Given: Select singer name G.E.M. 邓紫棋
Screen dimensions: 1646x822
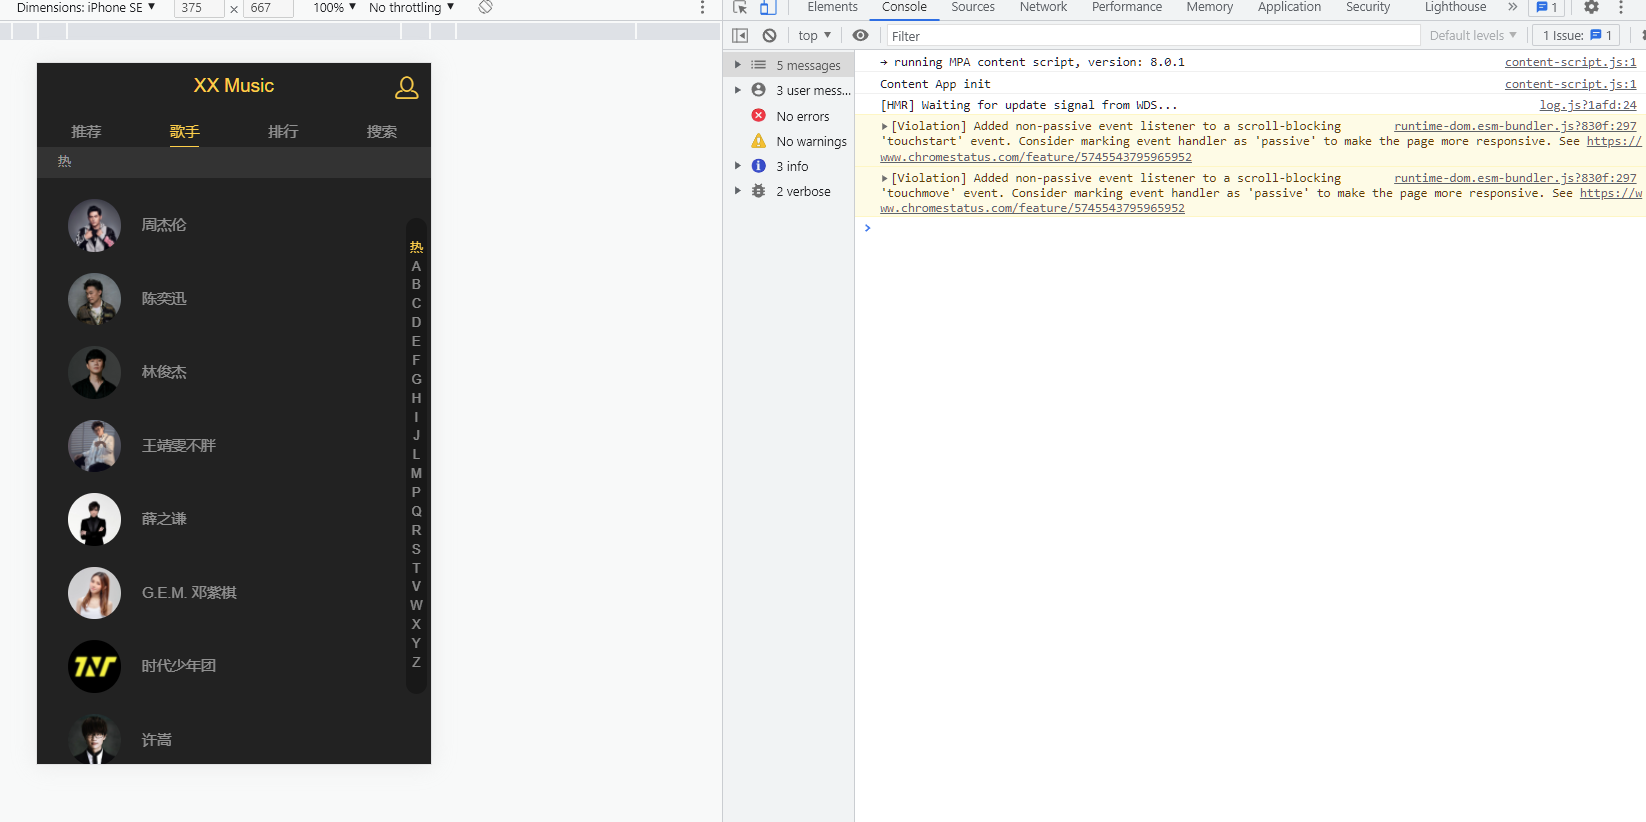Looking at the screenshot, I should point(189,593).
